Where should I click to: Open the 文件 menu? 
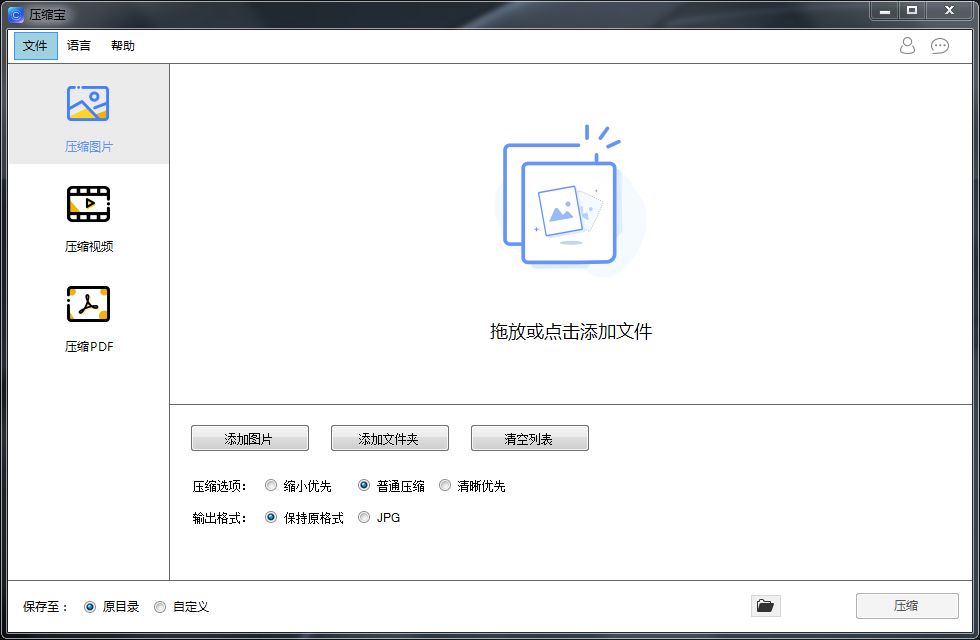tap(35, 45)
